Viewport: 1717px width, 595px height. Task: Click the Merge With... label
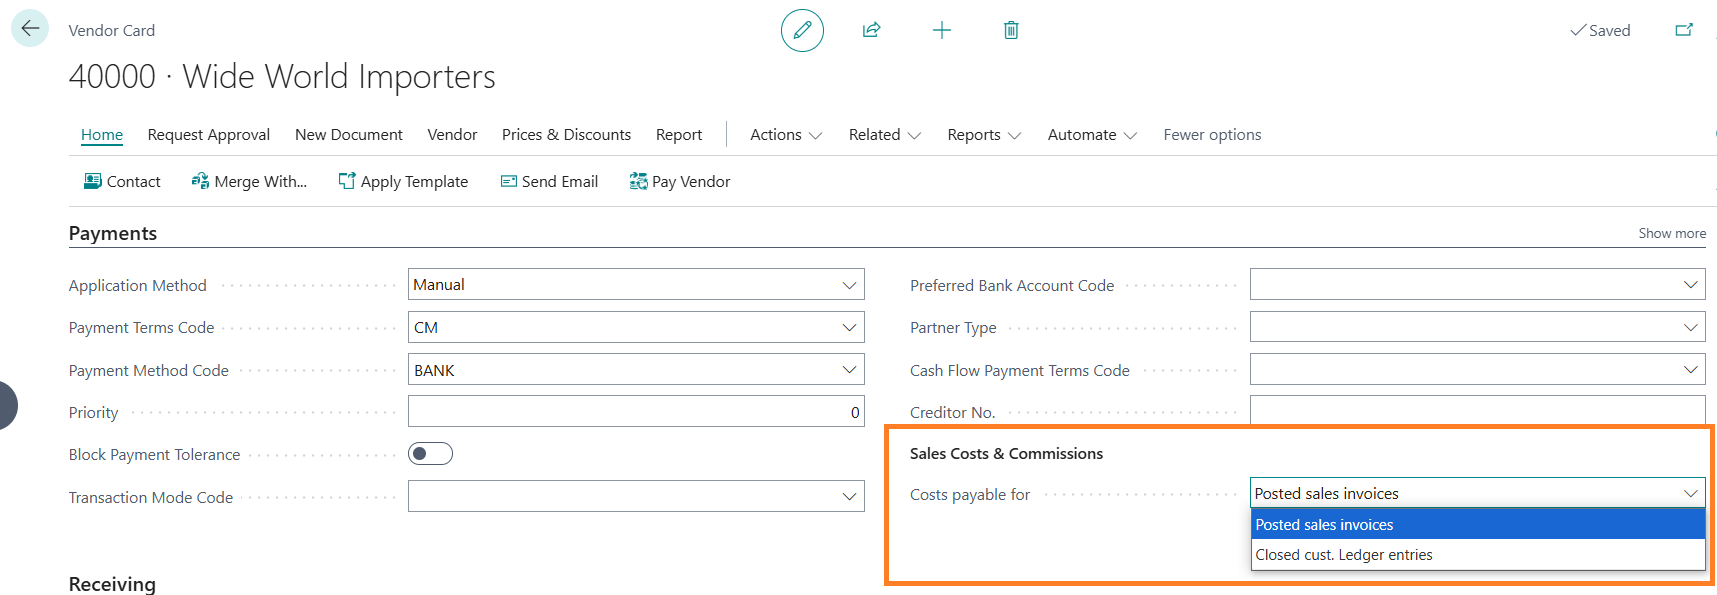(261, 181)
